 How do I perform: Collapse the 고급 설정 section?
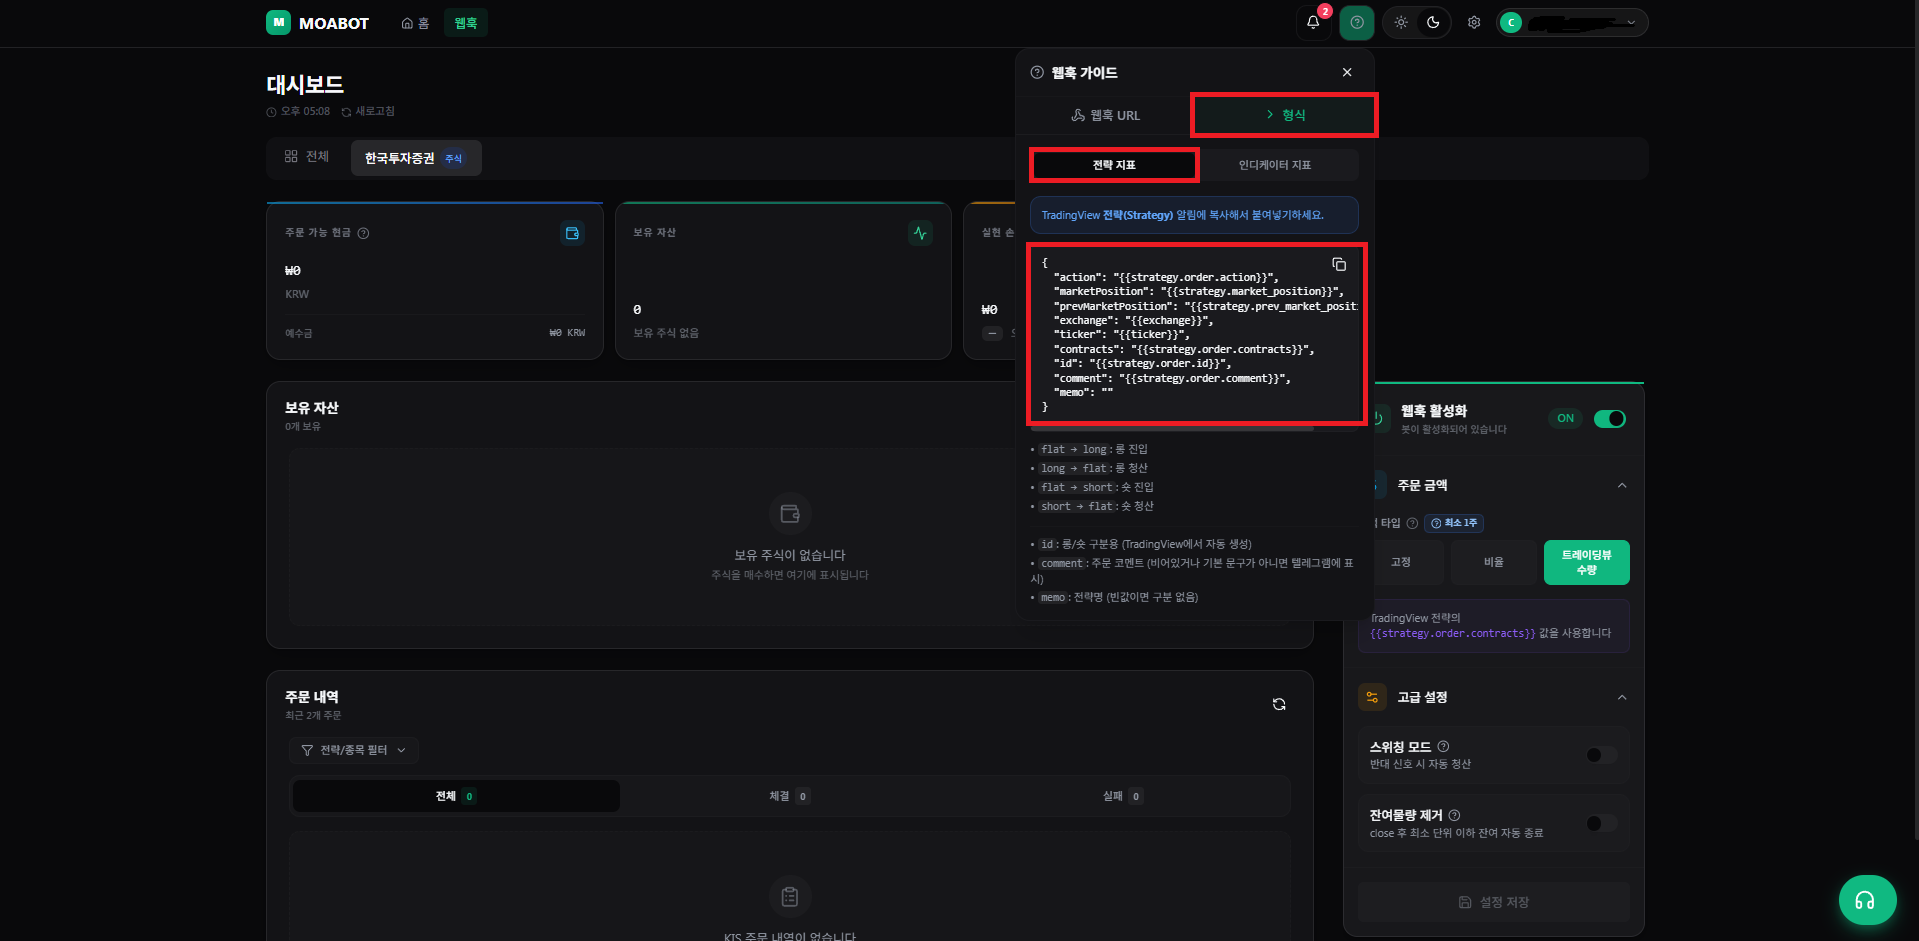pyautogui.click(x=1622, y=697)
